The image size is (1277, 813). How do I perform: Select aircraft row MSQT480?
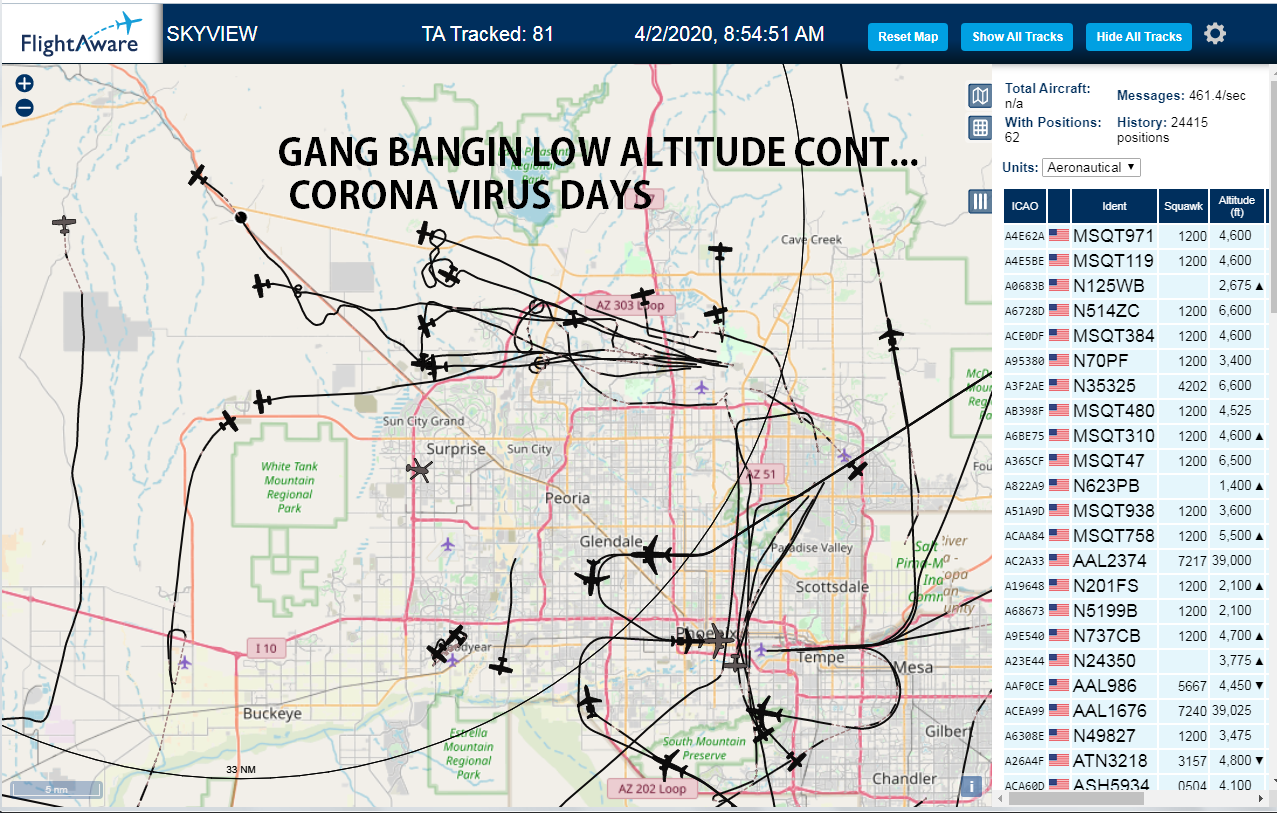point(1136,411)
